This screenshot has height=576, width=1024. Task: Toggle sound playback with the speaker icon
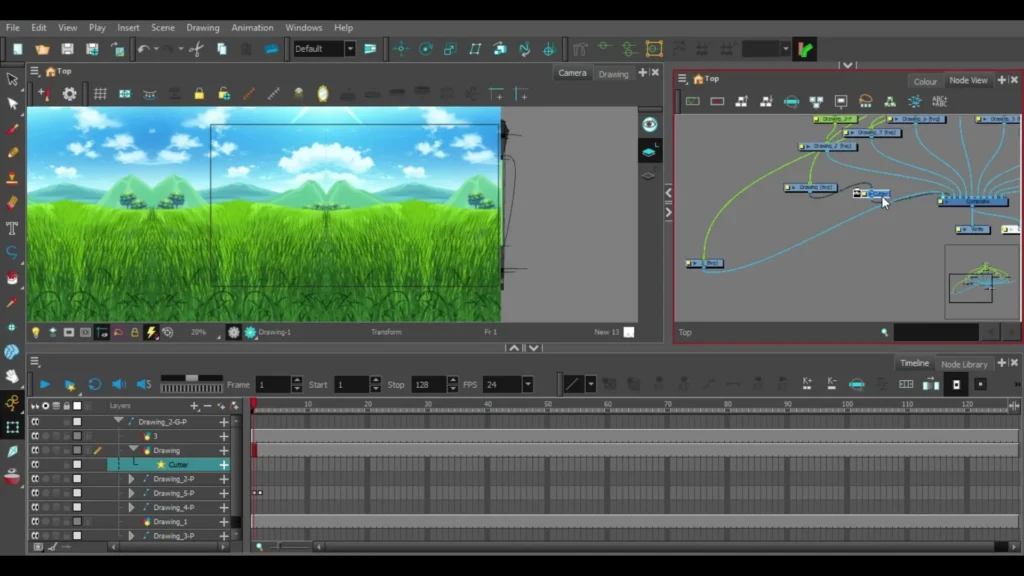(119, 384)
